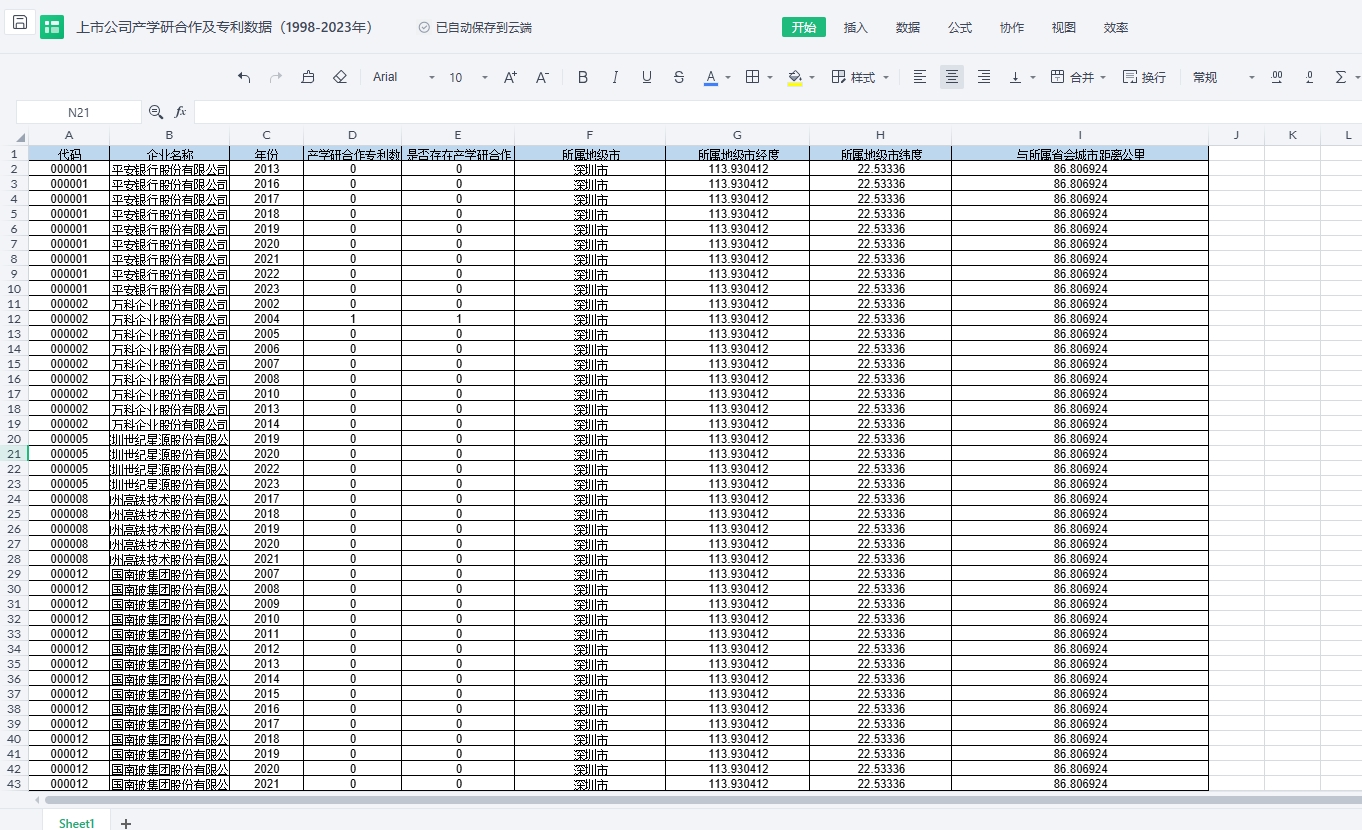Increase font size with A+ icon

coord(510,77)
